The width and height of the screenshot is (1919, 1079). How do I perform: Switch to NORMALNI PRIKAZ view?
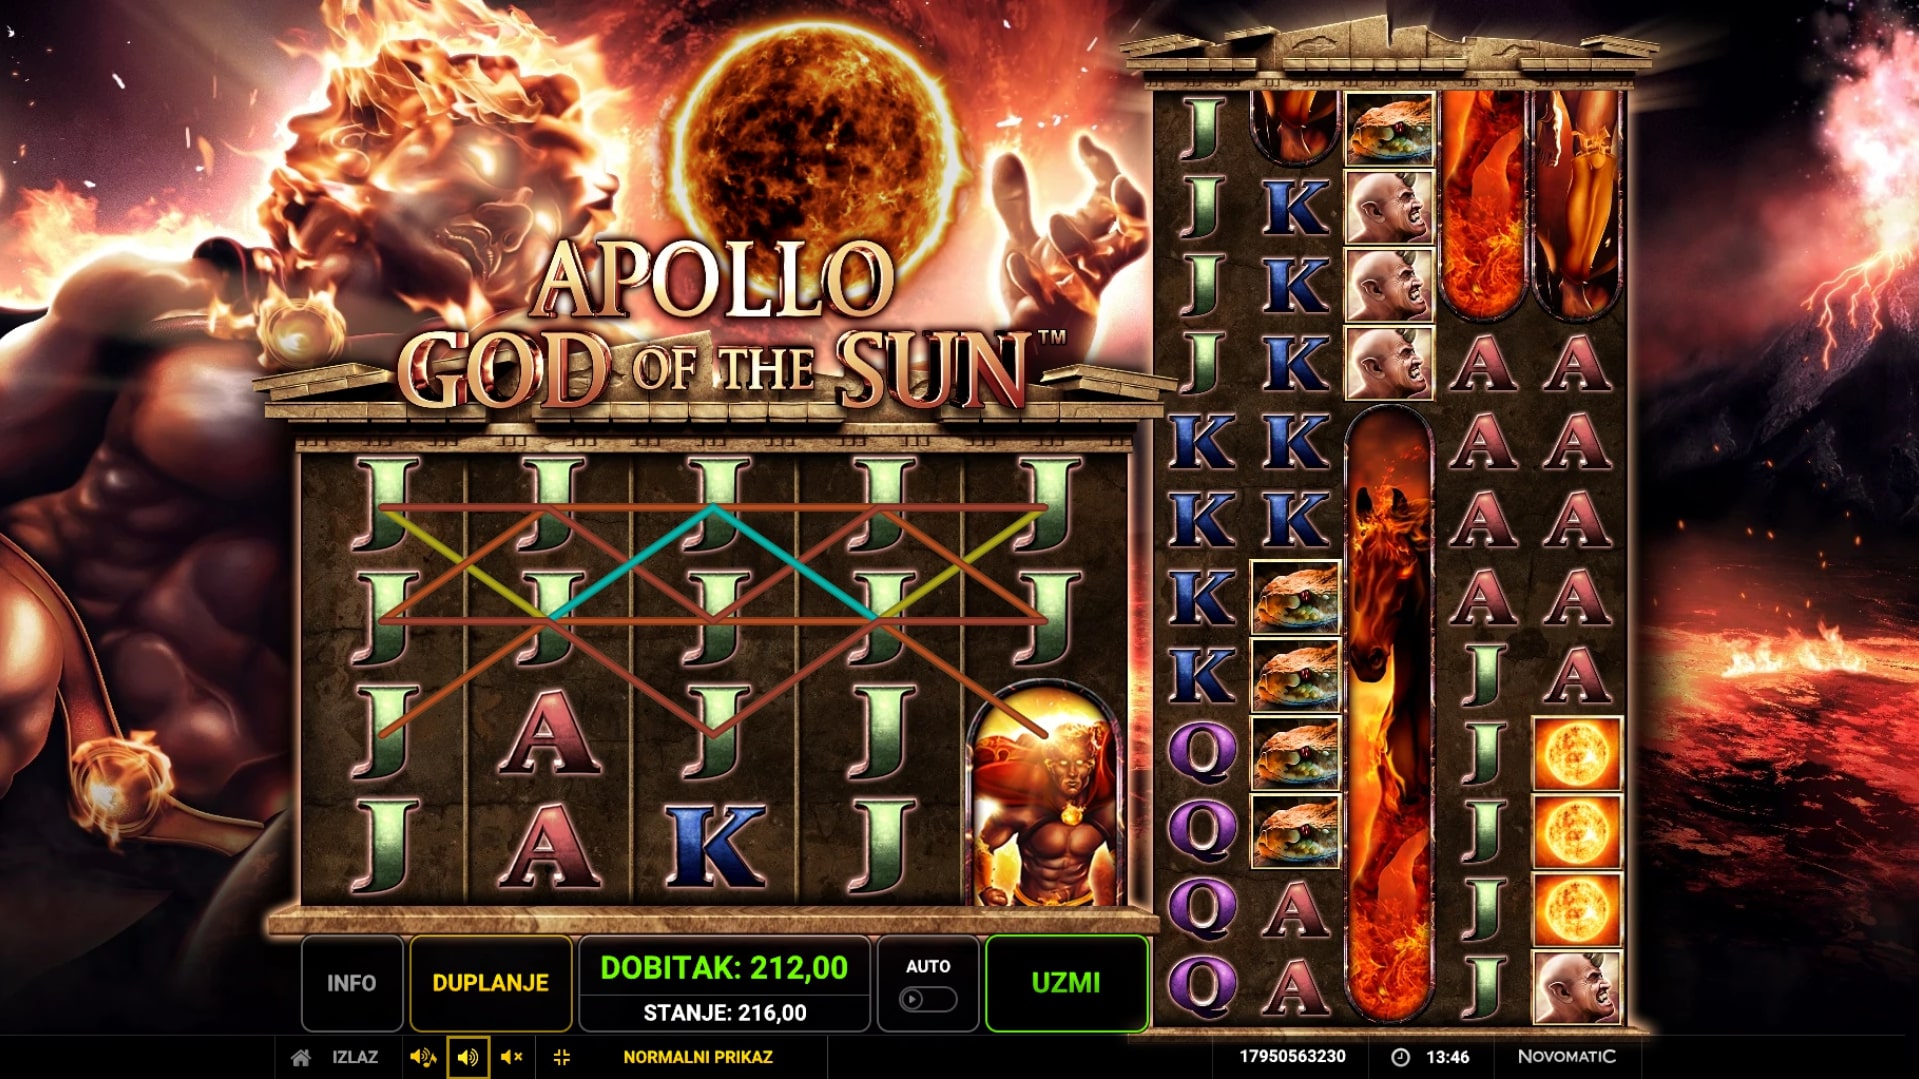tap(697, 1057)
